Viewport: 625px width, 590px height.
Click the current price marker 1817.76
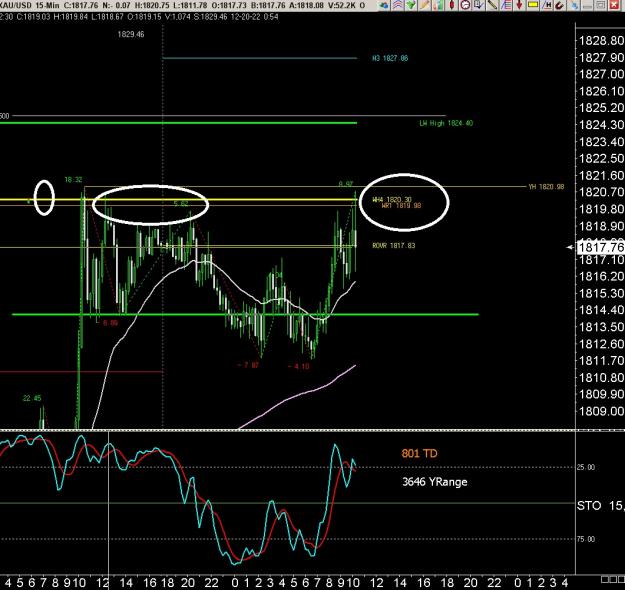coord(600,247)
